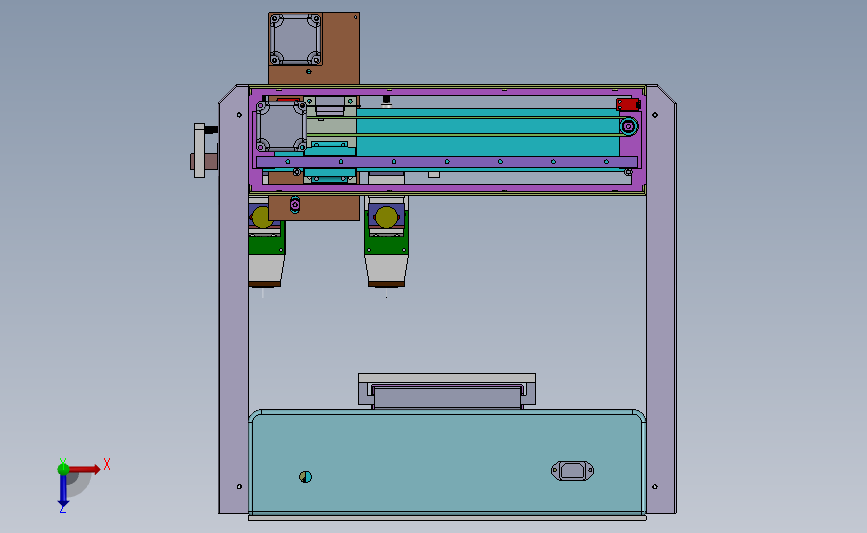Select the bottom screw hole of the right side plate

(x=655, y=487)
